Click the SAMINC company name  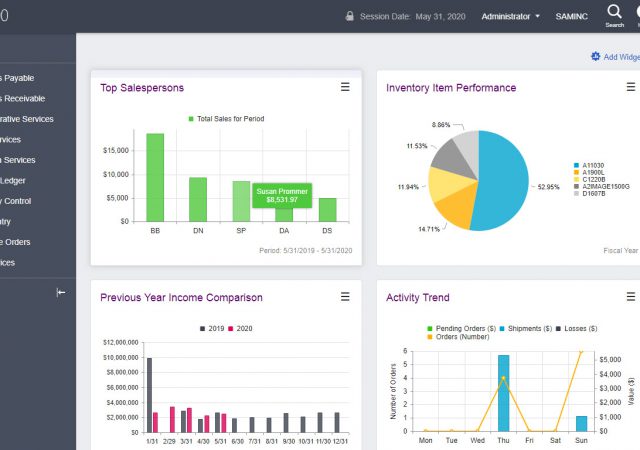(x=571, y=16)
